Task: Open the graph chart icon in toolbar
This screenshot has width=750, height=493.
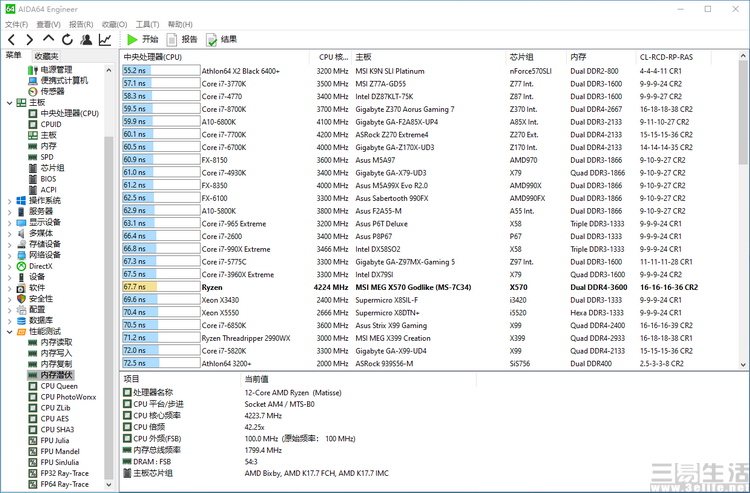Action: (x=105, y=40)
